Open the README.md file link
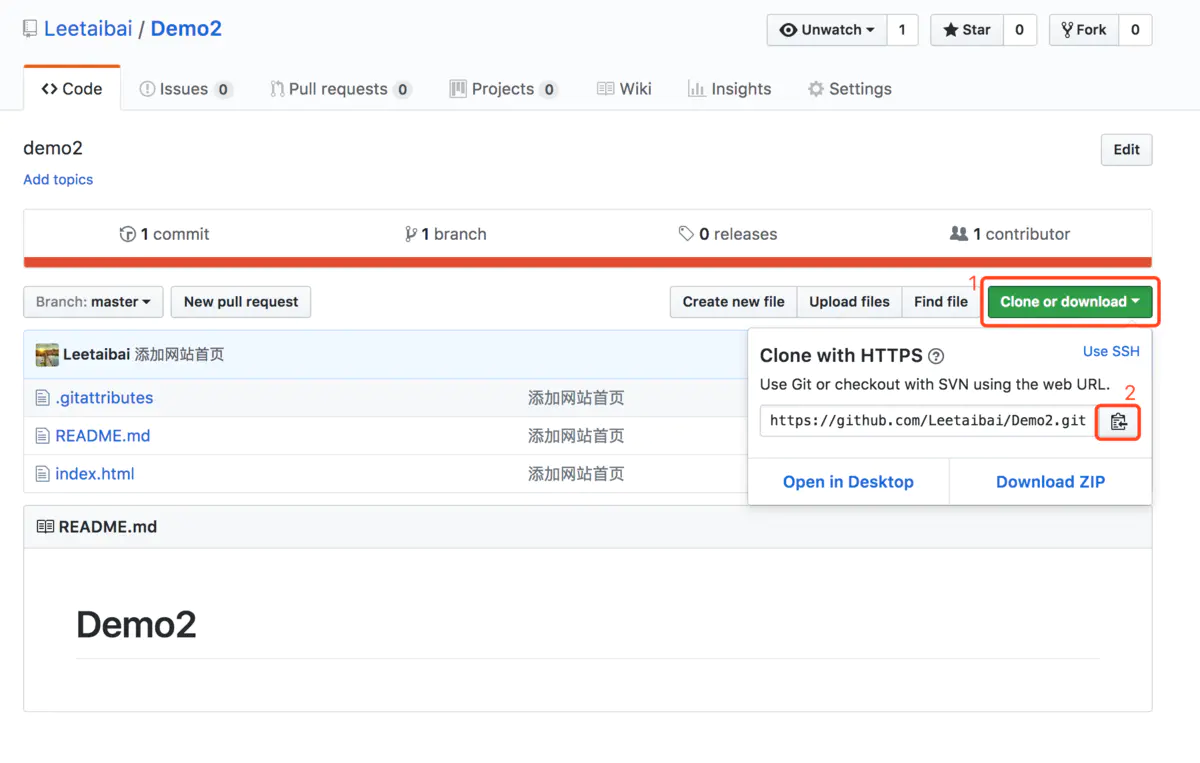The width and height of the screenshot is (1200, 763). tap(101, 435)
